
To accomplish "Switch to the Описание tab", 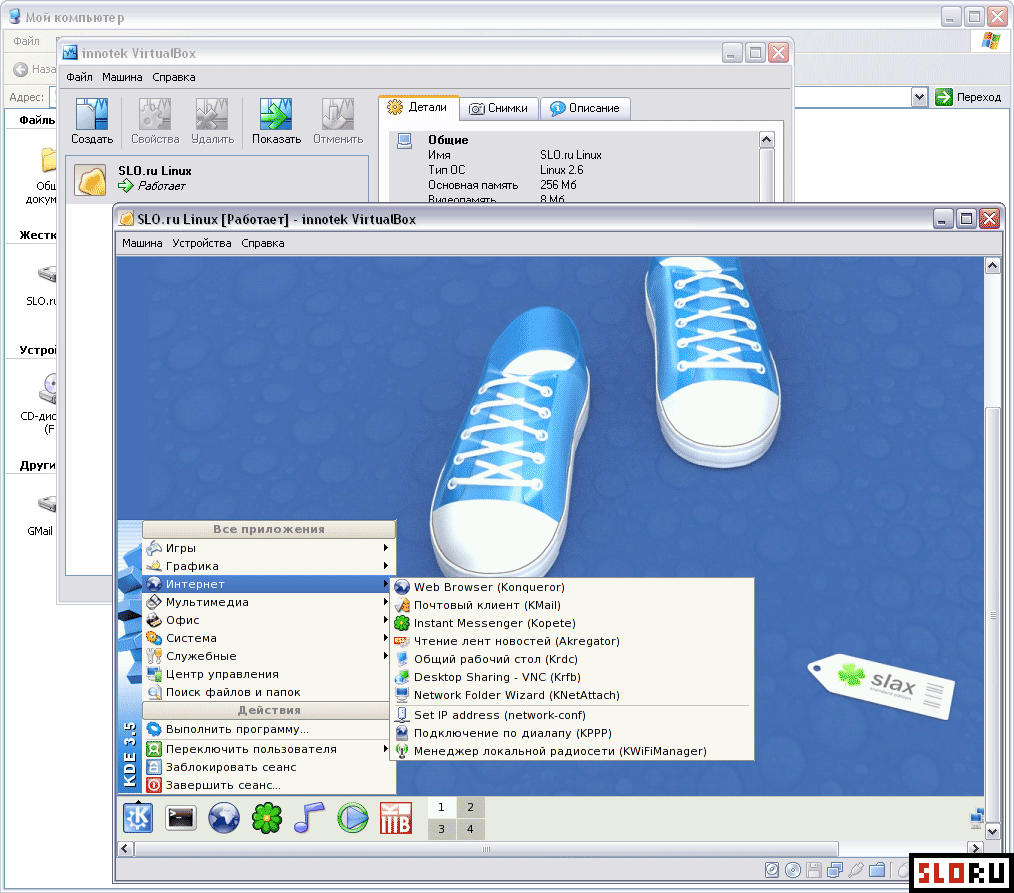I will 585,108.
